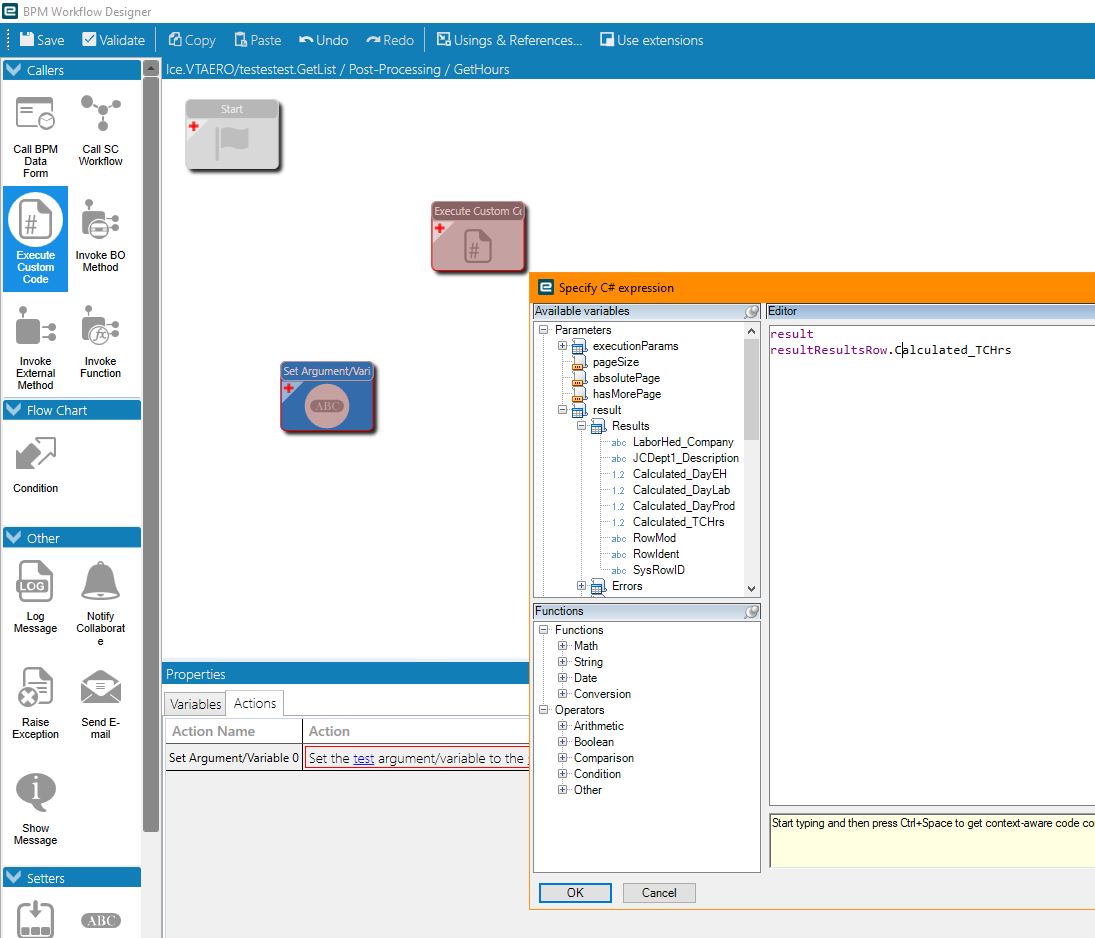Screen dimensions: 1095x938
Task: Select JCDept1_Description variable
Action: point(686,457)
